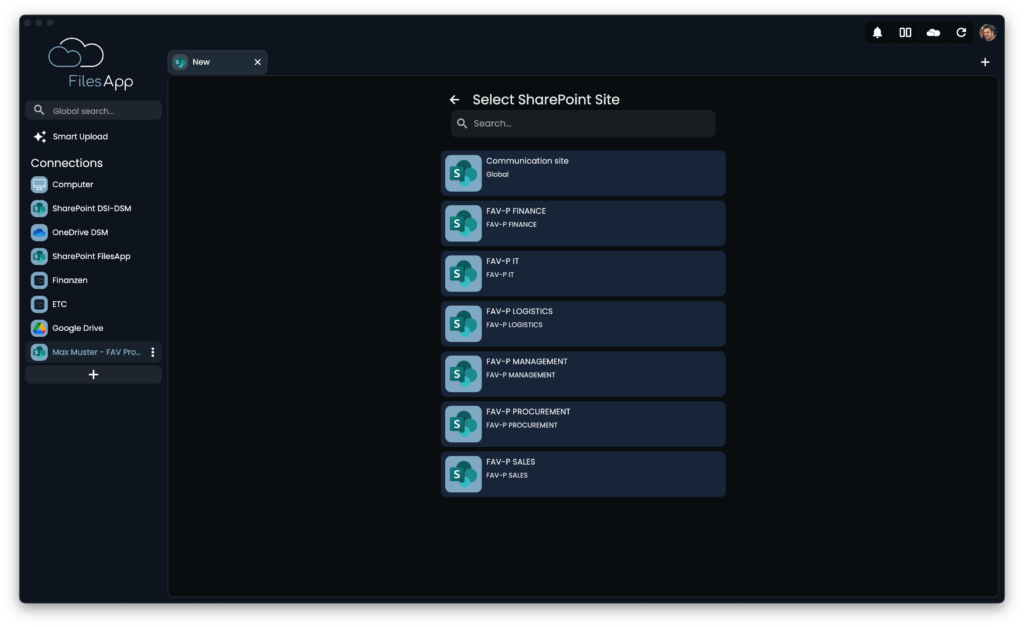Choose the FAV-P MANAGEMENT site
Screen dimensions: 1024x627
pyautogui.click(x=583, y=374)
